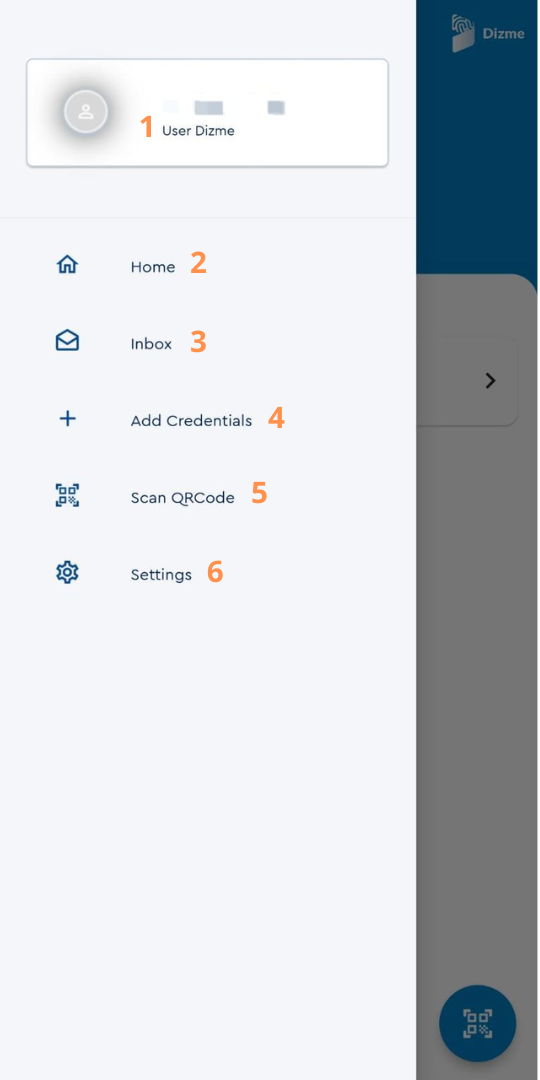This screenshot has width=540, height=1080.
Task: Click the blurred user name
Action: pos(224,107)
